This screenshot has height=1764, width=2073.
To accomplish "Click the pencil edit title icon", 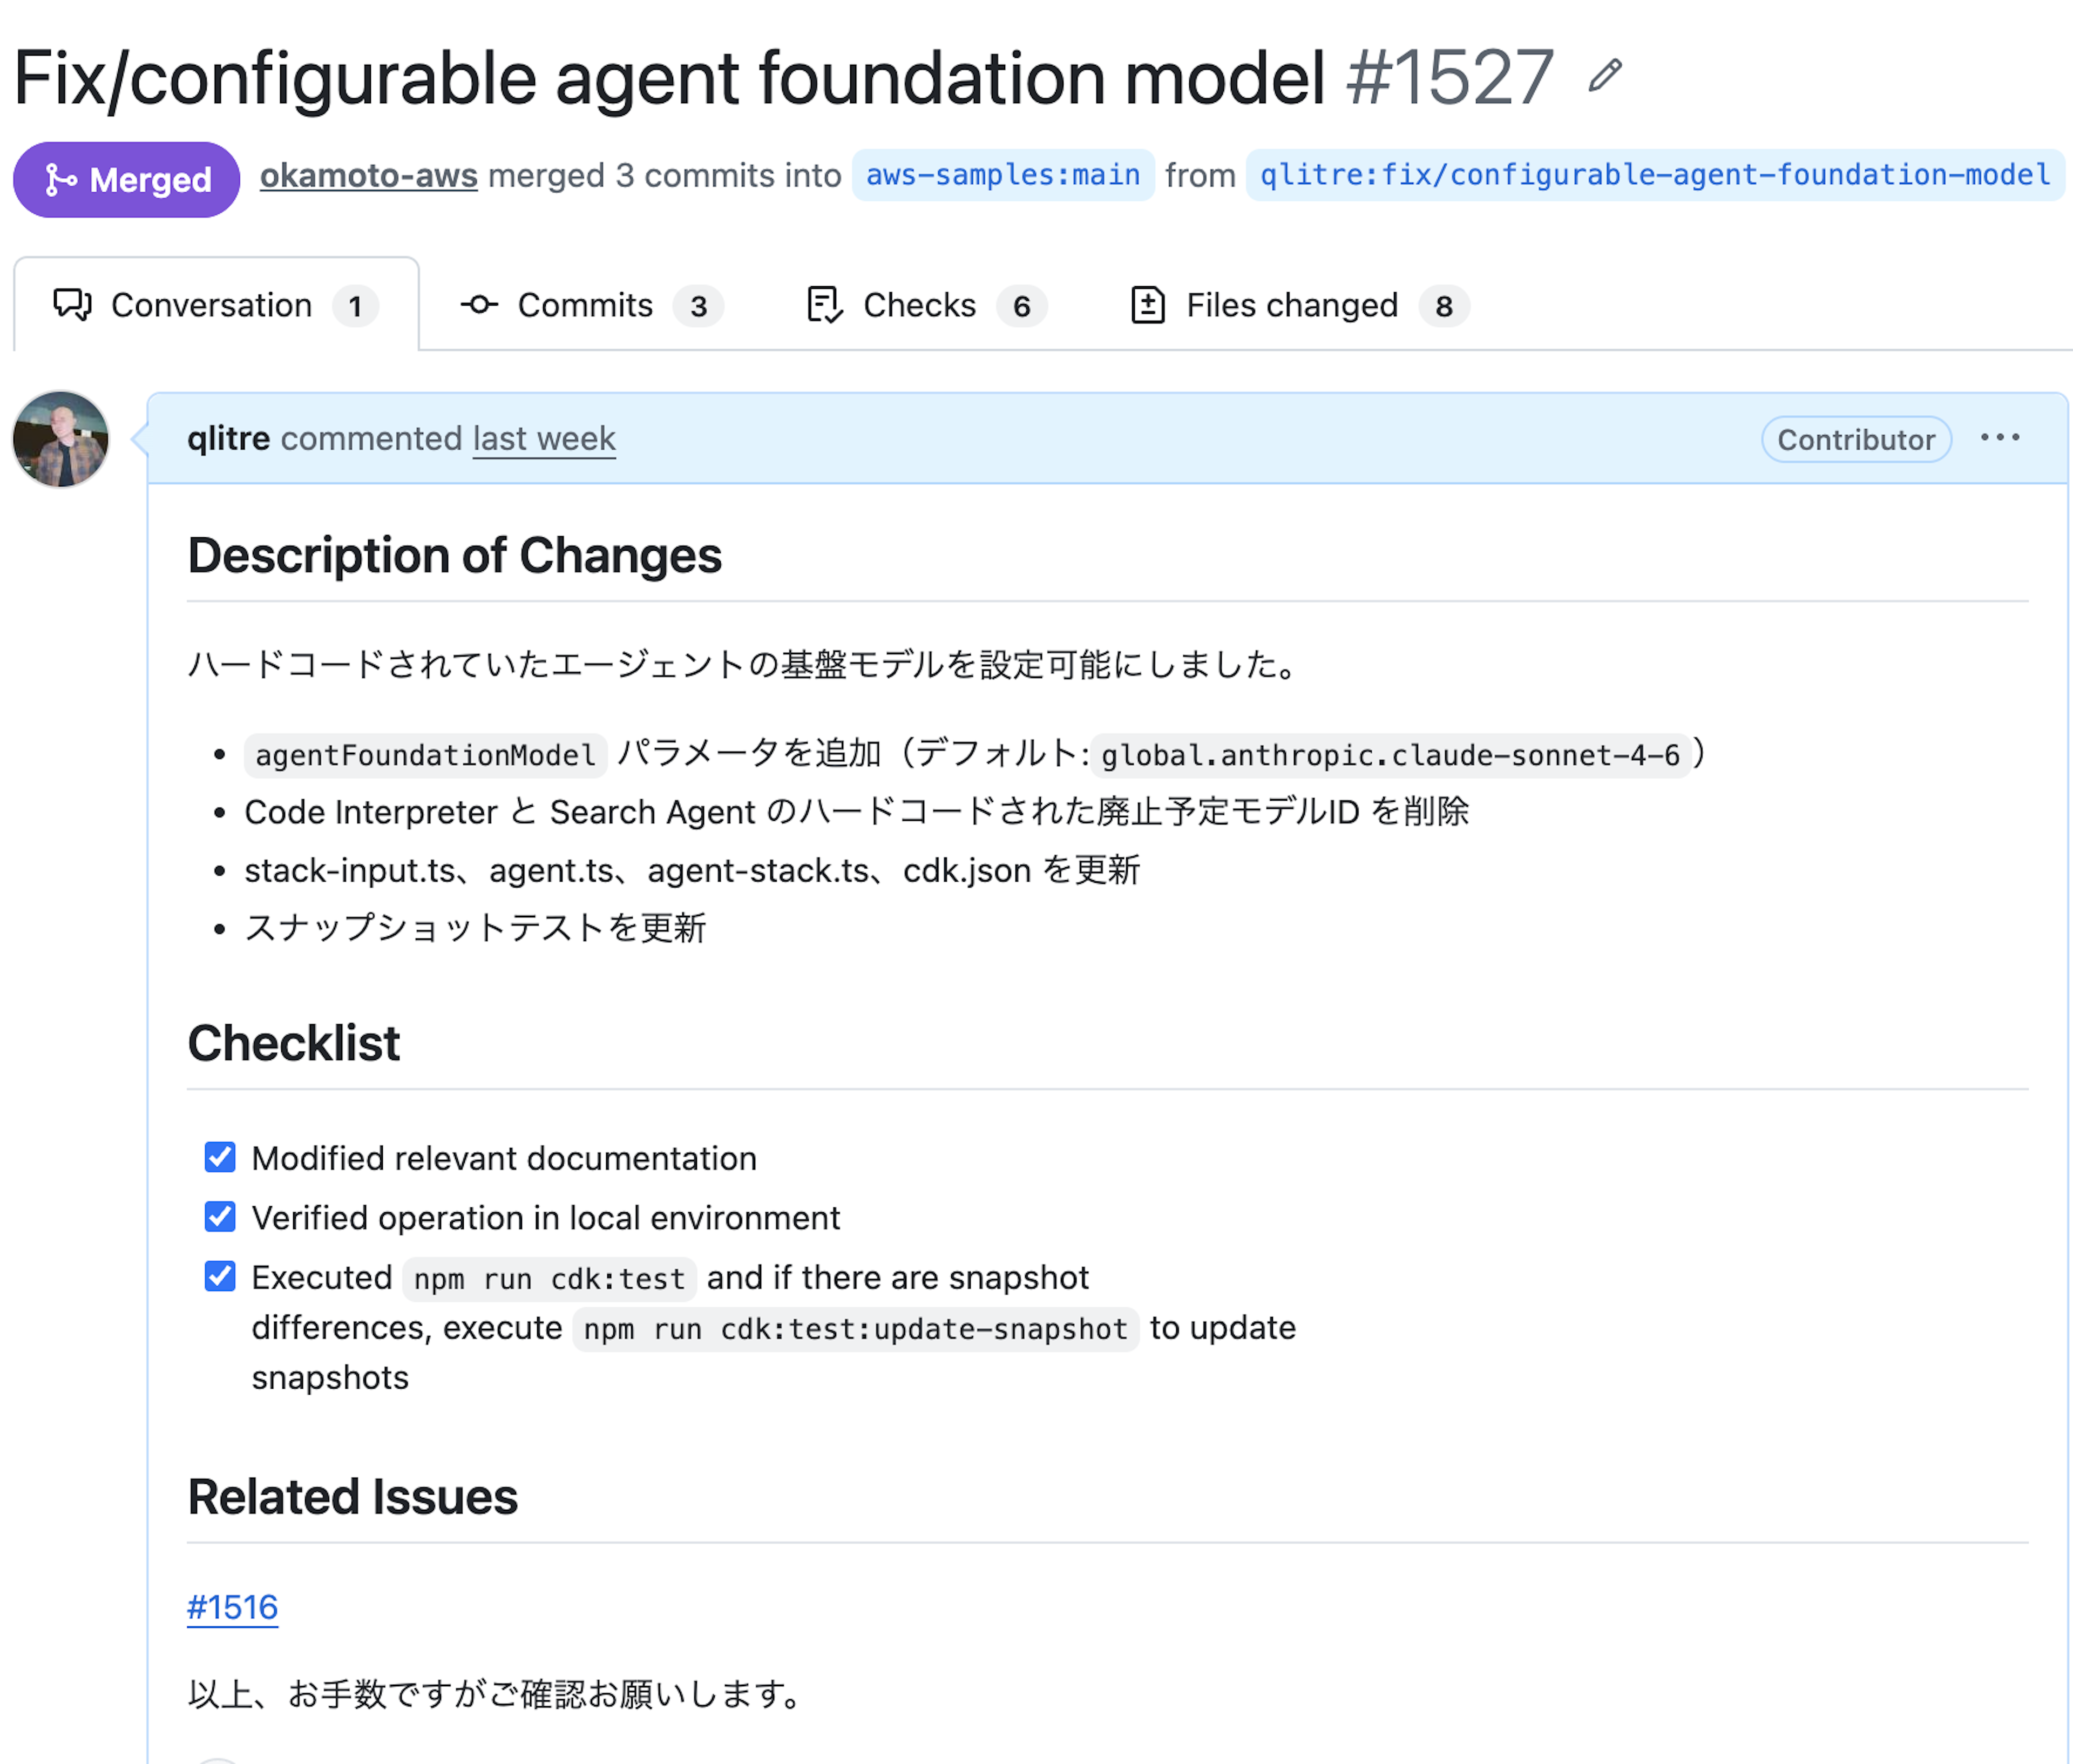I will 1604,76.
